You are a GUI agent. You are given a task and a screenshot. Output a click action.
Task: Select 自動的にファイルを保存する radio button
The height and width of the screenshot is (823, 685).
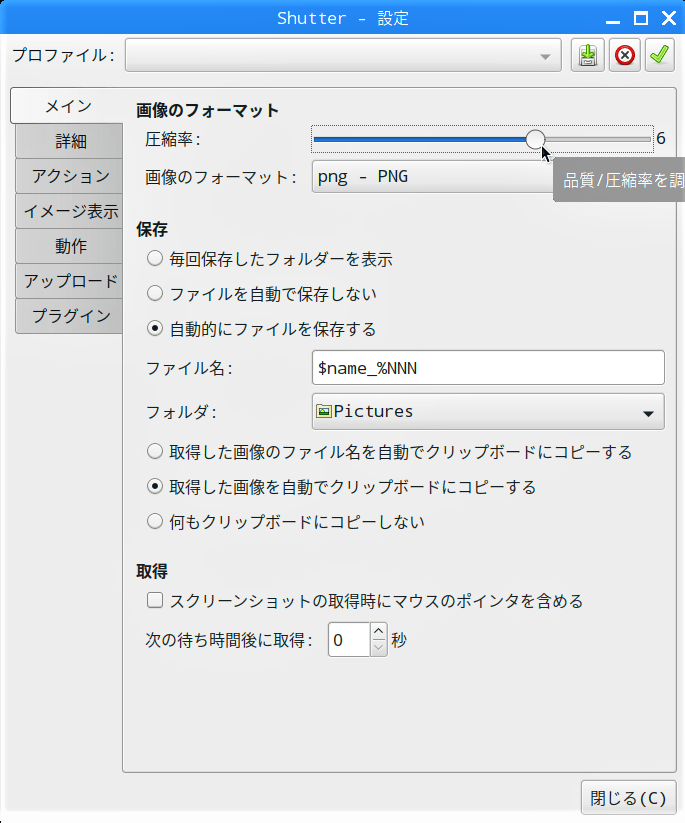pyautogui.click(x=155, y=329)
